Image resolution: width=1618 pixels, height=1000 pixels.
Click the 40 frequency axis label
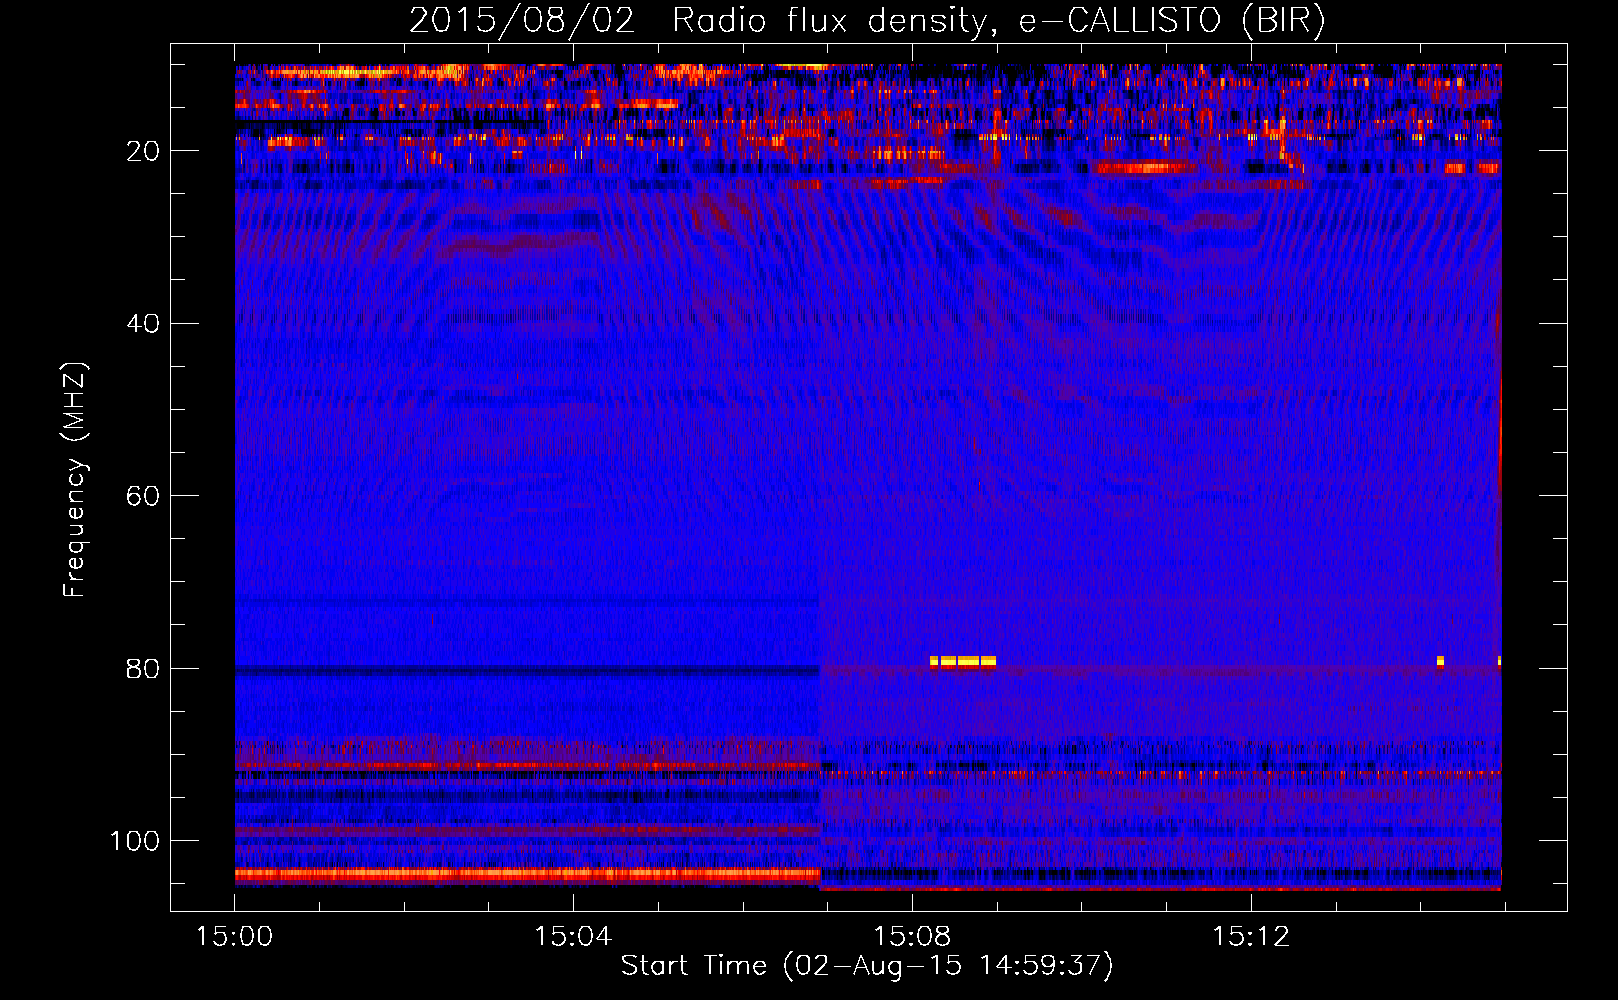[x=143, y=324]
